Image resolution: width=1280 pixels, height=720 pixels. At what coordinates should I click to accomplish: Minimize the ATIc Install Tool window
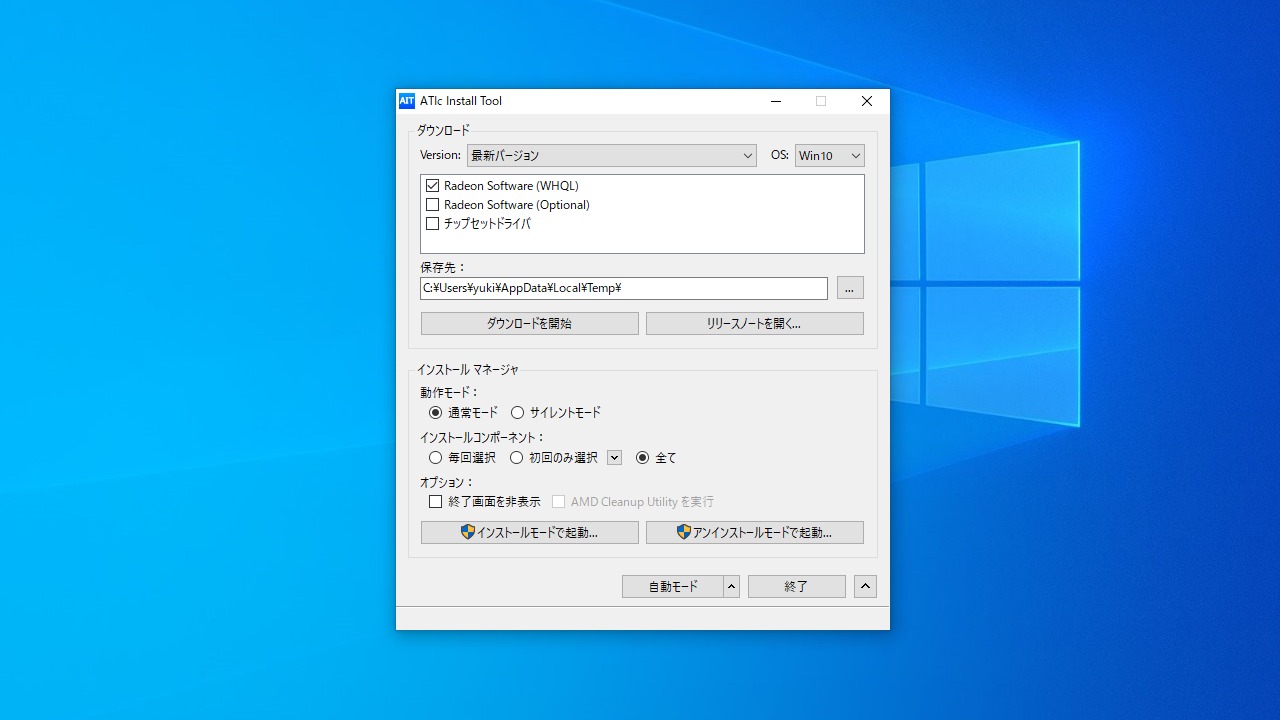click(x=776, y=101)
